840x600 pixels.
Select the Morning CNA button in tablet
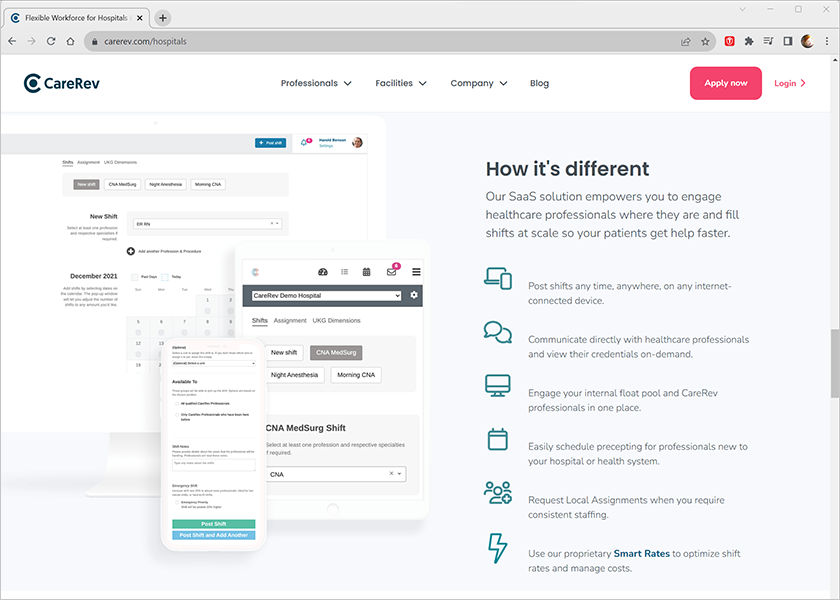356,375
